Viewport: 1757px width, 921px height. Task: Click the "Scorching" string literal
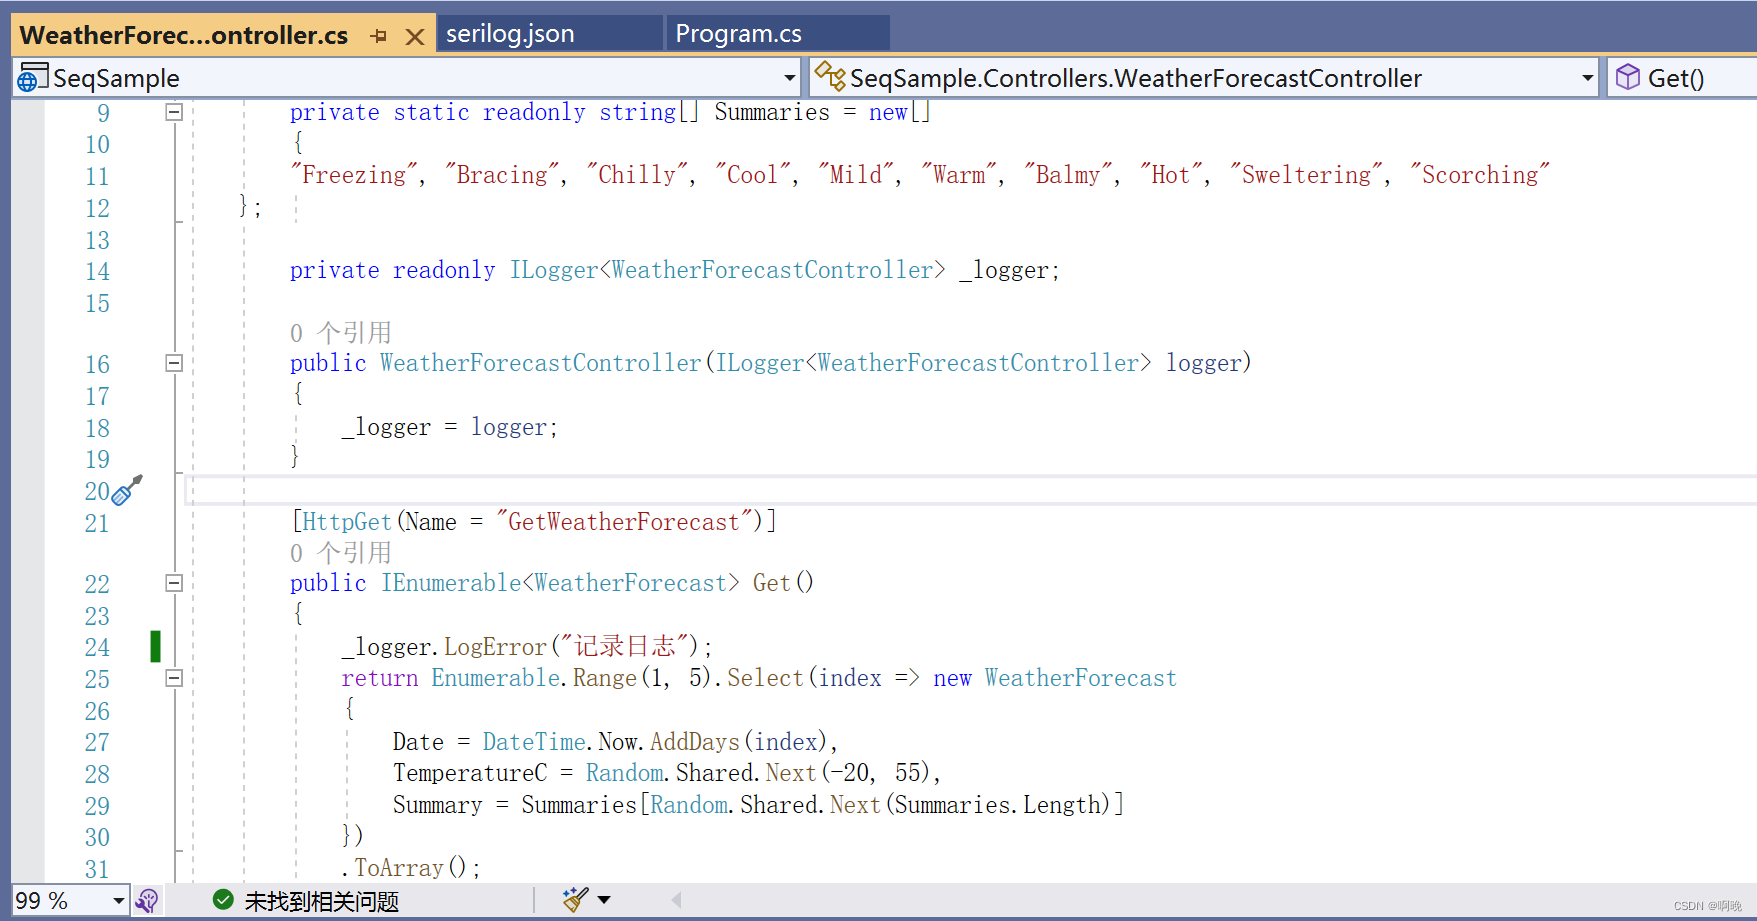[x=1480, y=175]
